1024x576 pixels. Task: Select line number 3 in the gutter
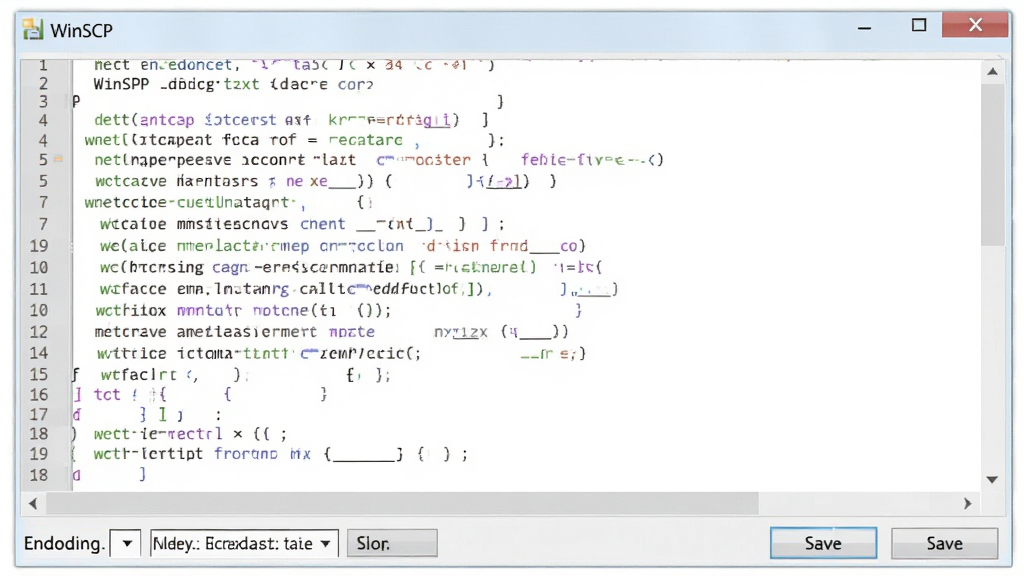coord(43,101)
